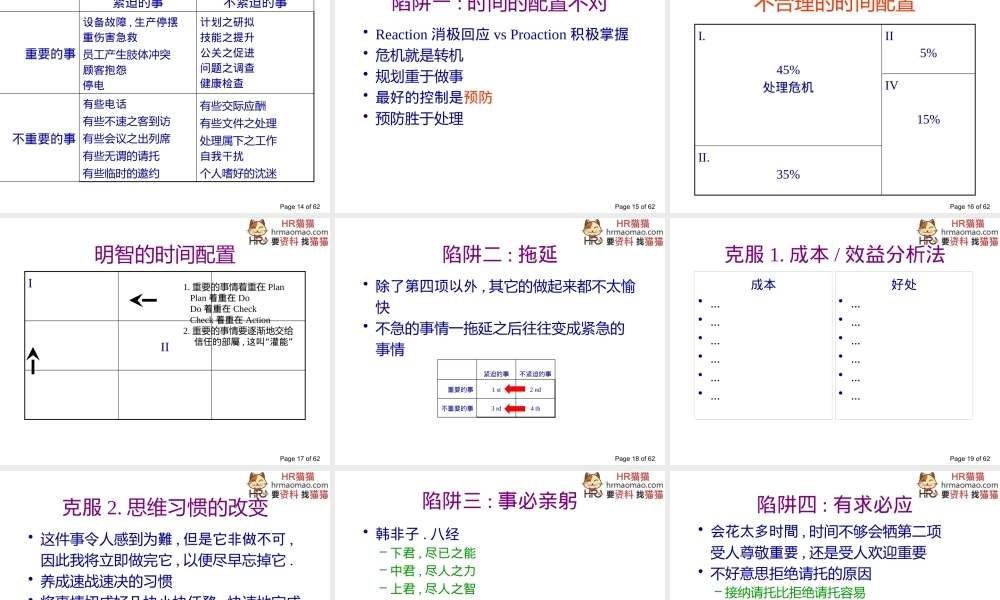This screenshot has width=1000, height=600.
Task: Click the text 计划之研拟
Action: [x=227, y=22]
